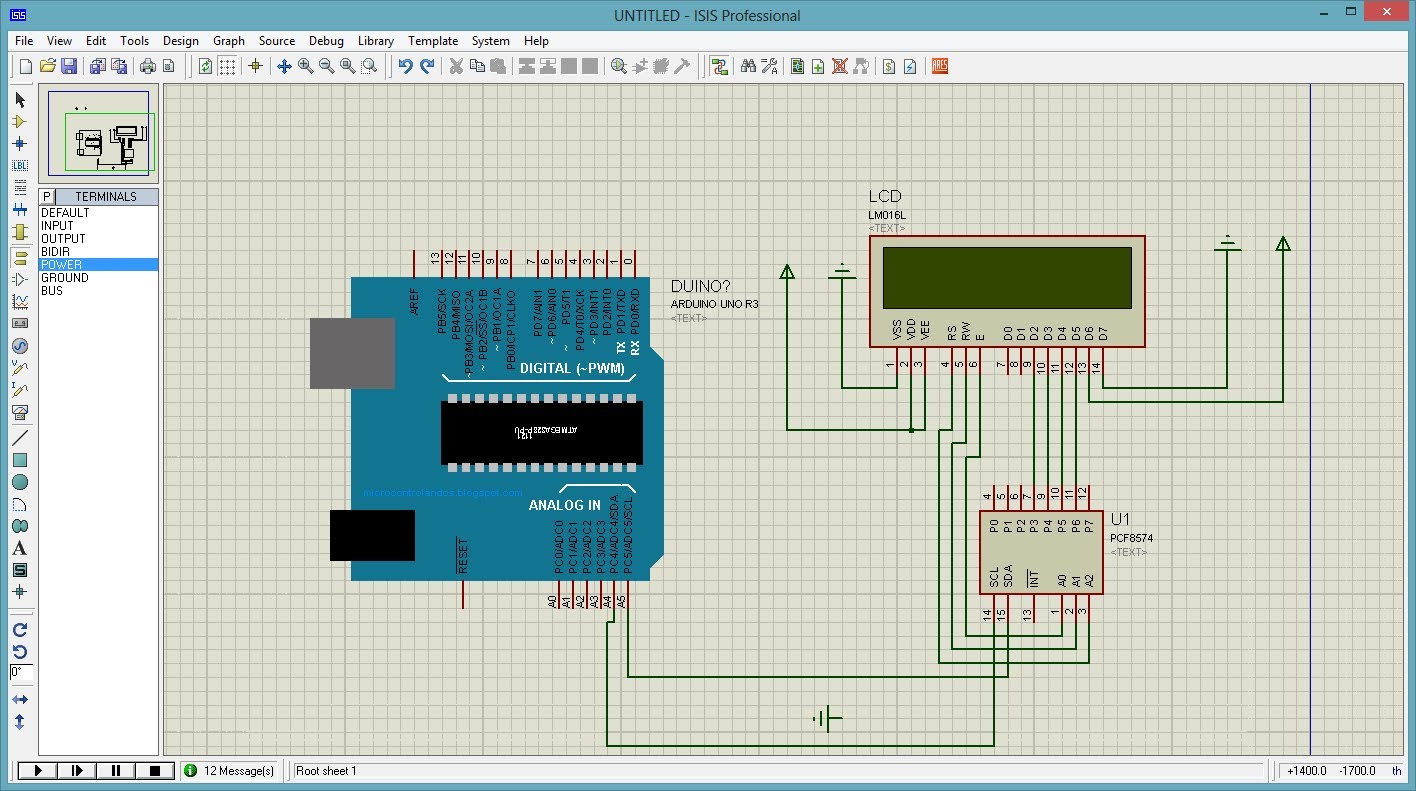
Task: Select the PCF8574 chip U1
Action: click(x=1041, y=553)
